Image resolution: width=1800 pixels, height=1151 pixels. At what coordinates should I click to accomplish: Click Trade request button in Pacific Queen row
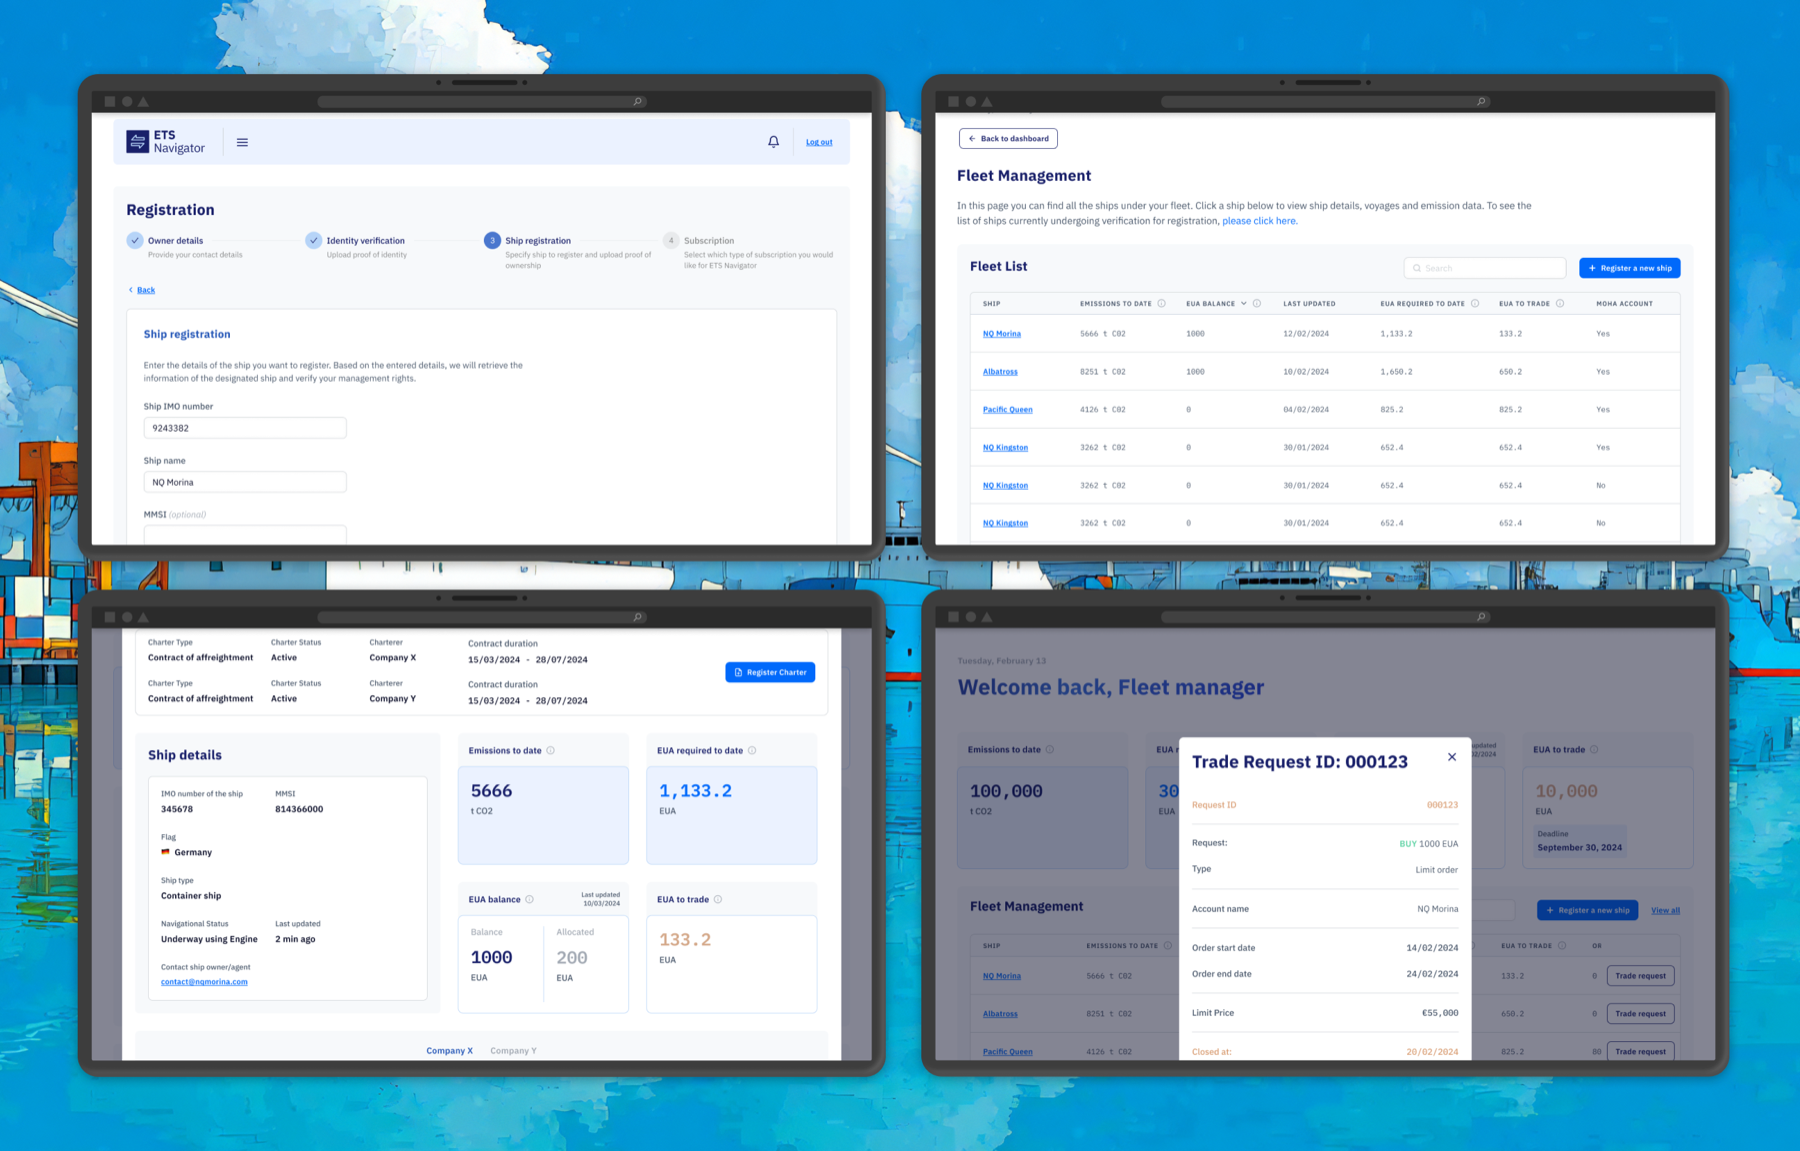1640,1052
